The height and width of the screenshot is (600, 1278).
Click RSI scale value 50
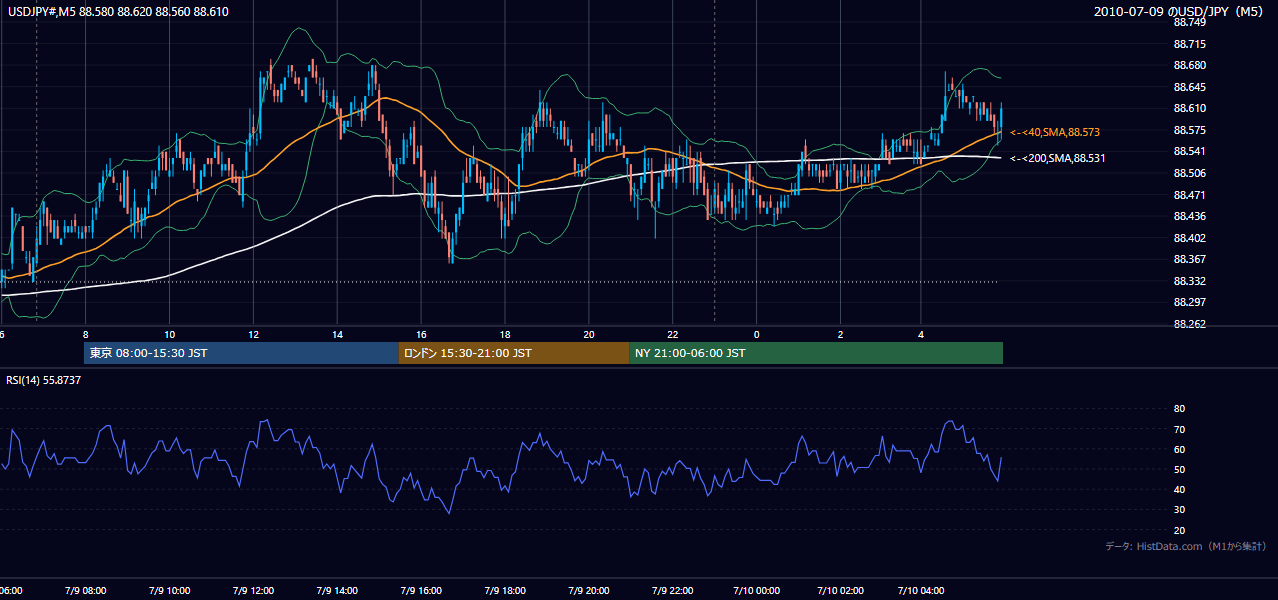tap(1179, 469)
